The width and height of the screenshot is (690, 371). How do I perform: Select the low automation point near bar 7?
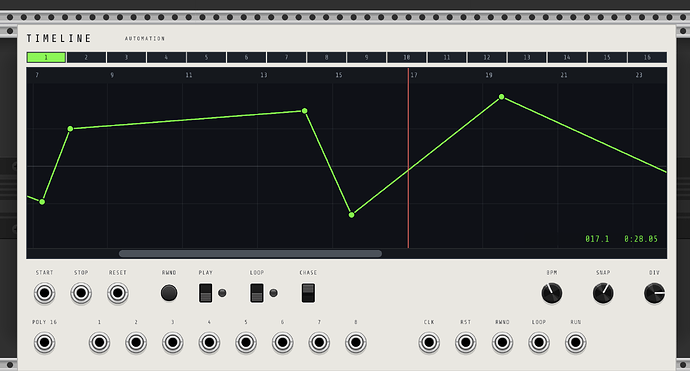[x=42, y=202]
